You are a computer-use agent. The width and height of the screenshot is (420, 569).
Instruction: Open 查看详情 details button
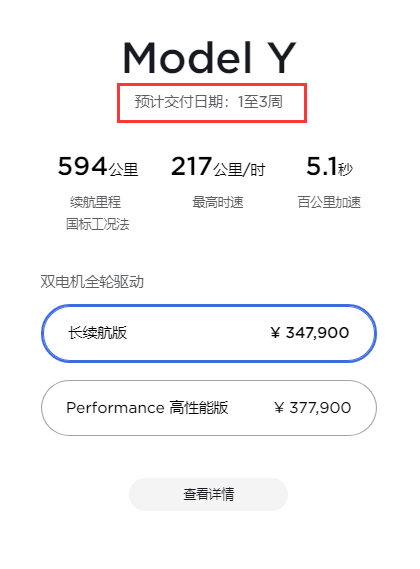pos(208,494)
